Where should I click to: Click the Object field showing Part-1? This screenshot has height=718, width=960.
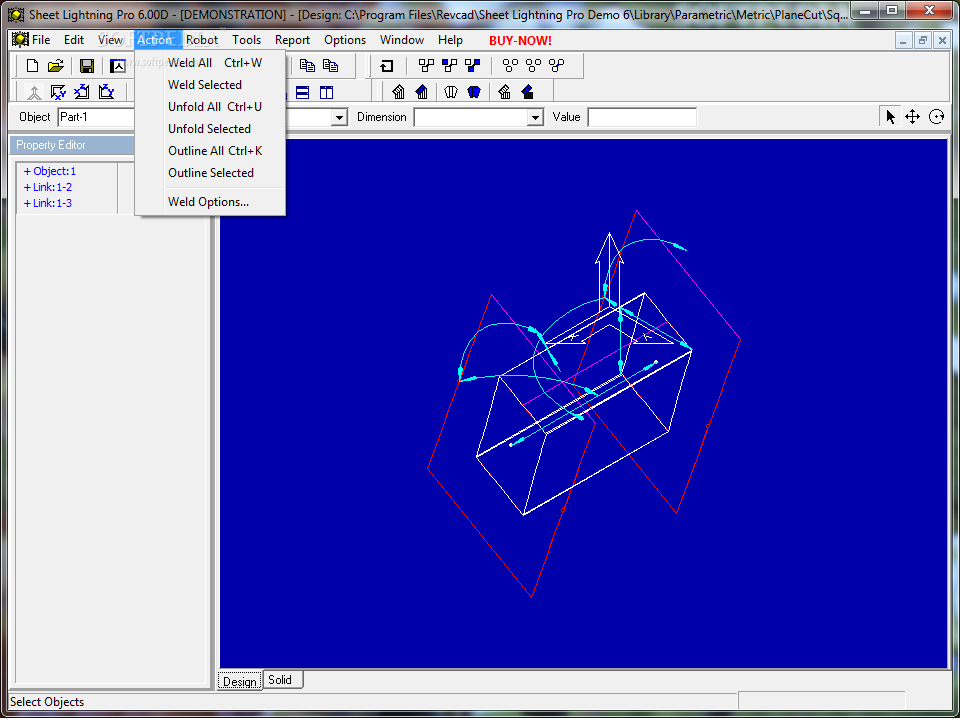point(96,117)
